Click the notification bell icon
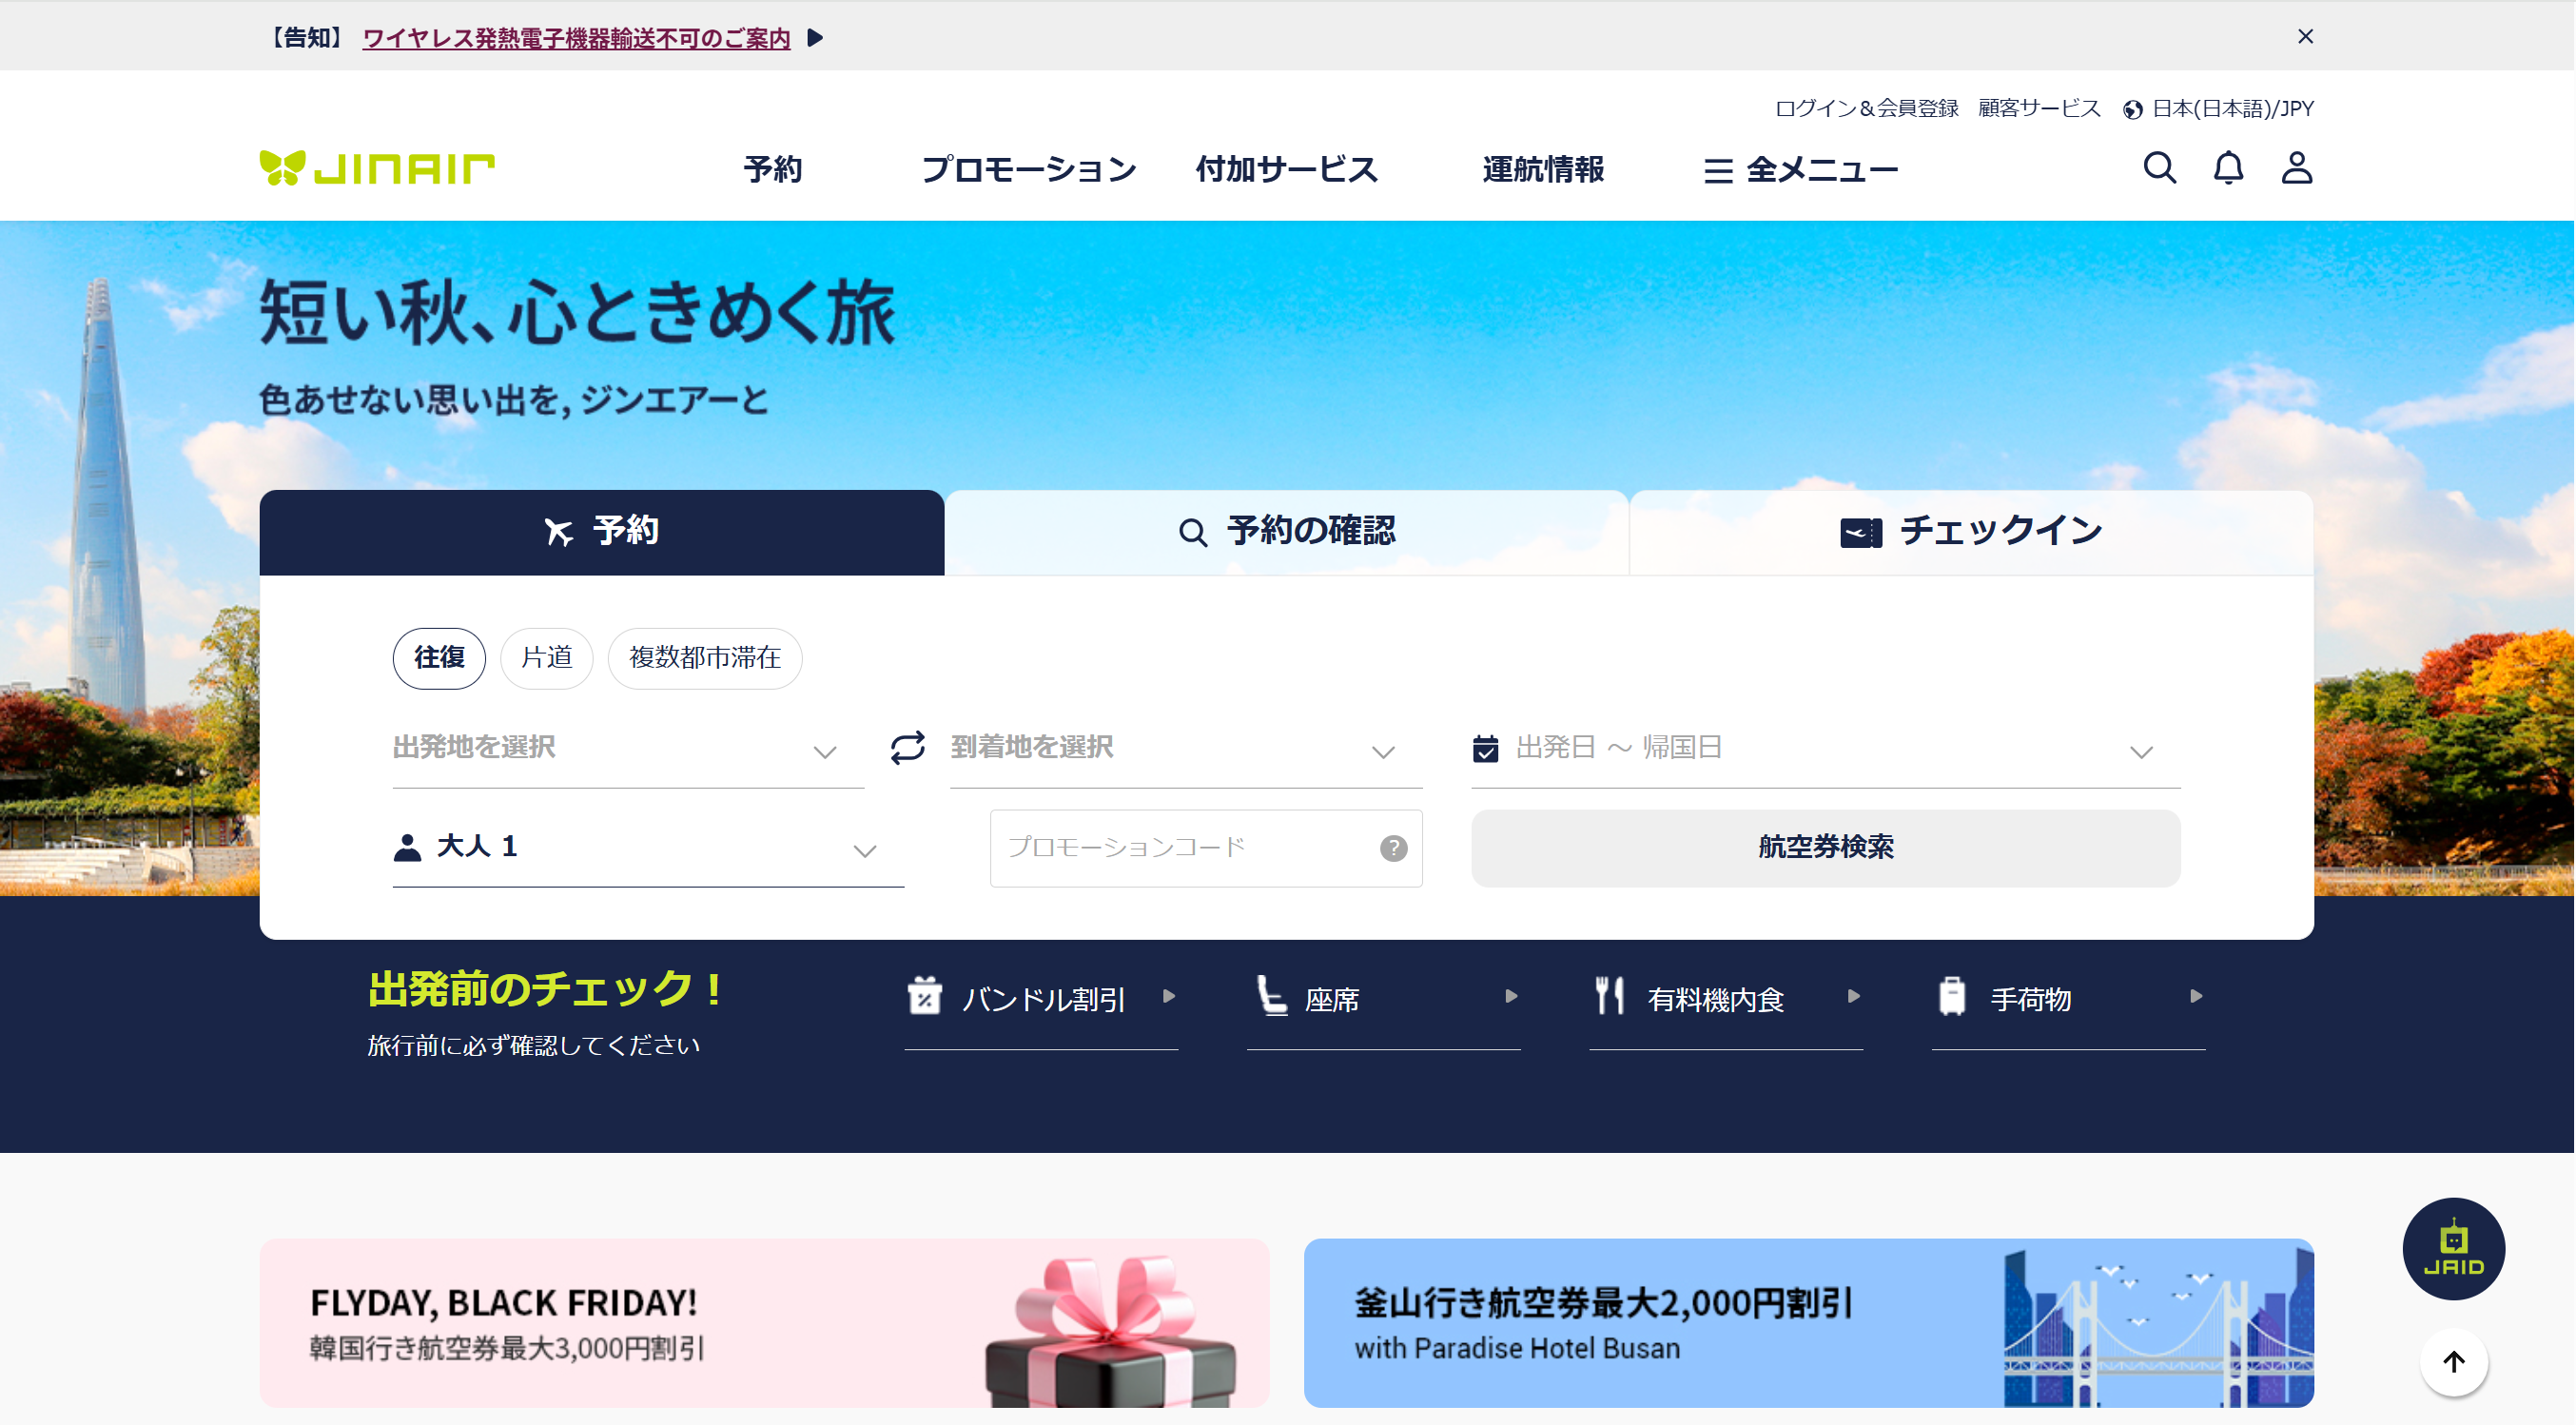This screenshot has width=2576, height=1425. pyautogui.click(x=2227, y=168)
